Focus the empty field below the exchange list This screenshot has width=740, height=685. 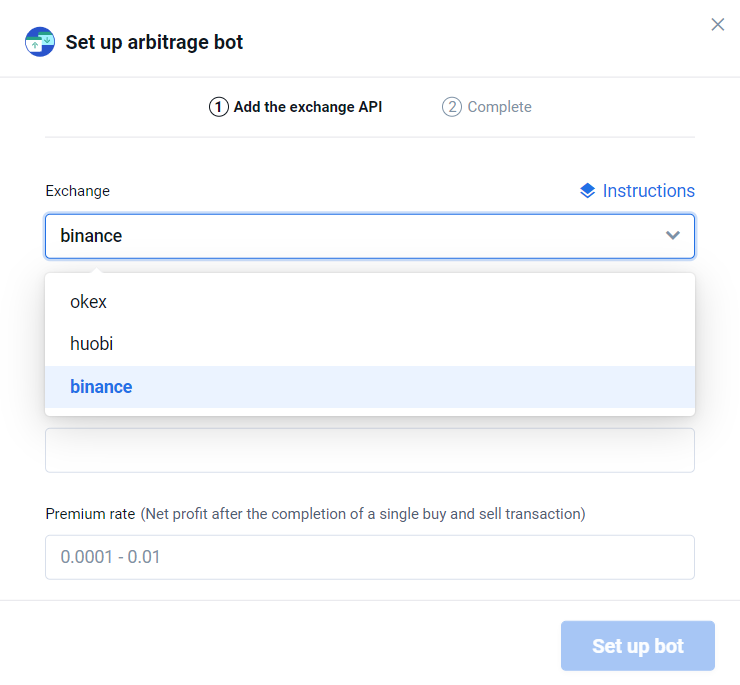[x=370, y=450]
